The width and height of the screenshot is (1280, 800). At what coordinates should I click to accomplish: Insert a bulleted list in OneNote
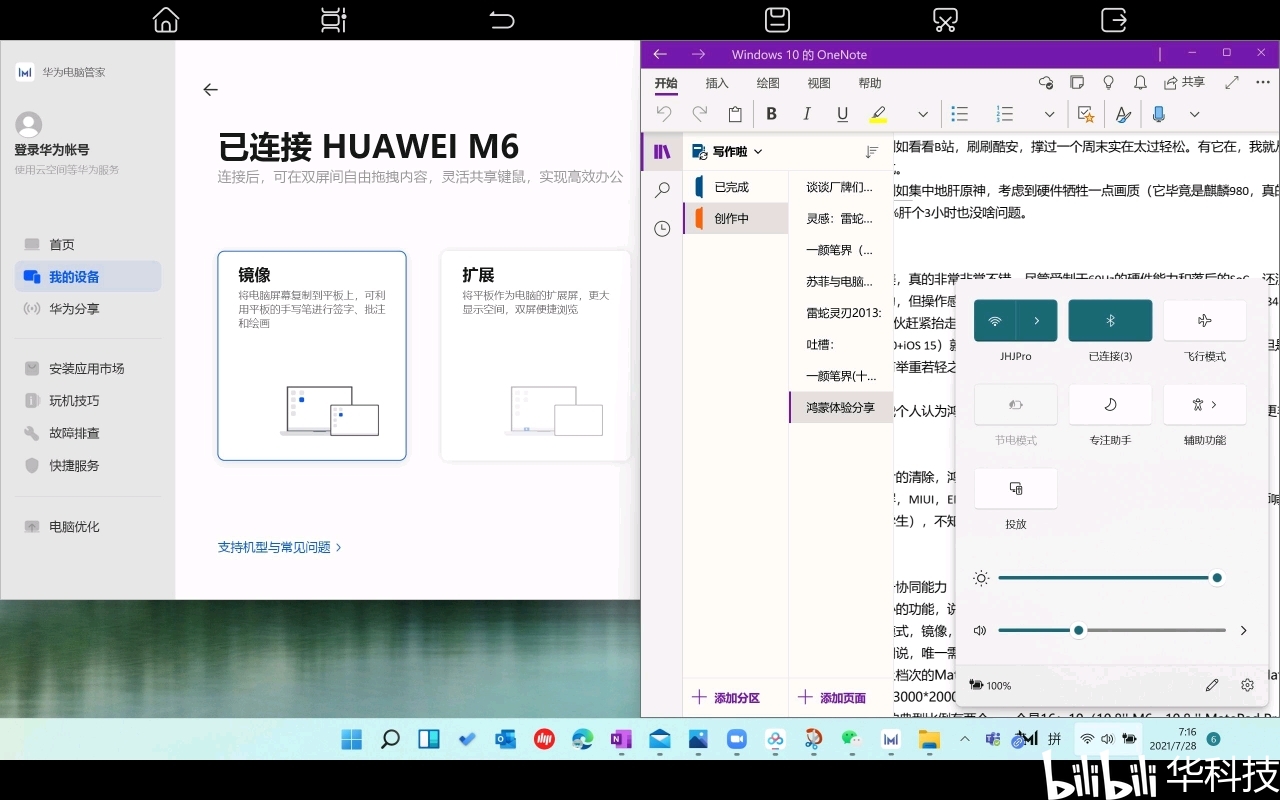(959, 114)
